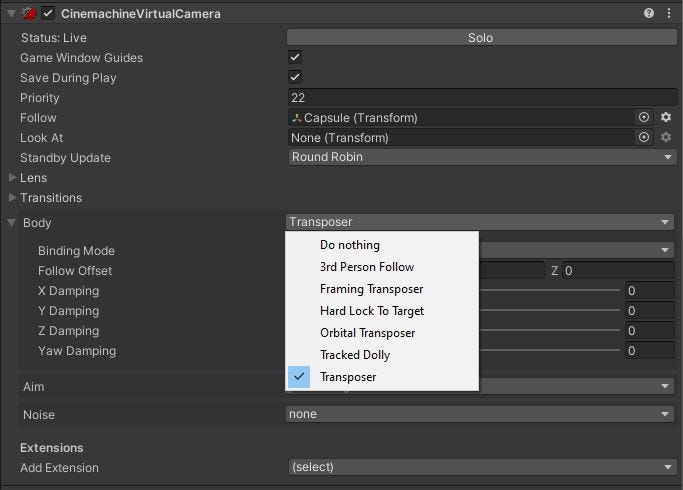Click the Yaw Damping slider track
Image resolution: width=683 pixels, height=490 pixels.
tap(549, 350)
